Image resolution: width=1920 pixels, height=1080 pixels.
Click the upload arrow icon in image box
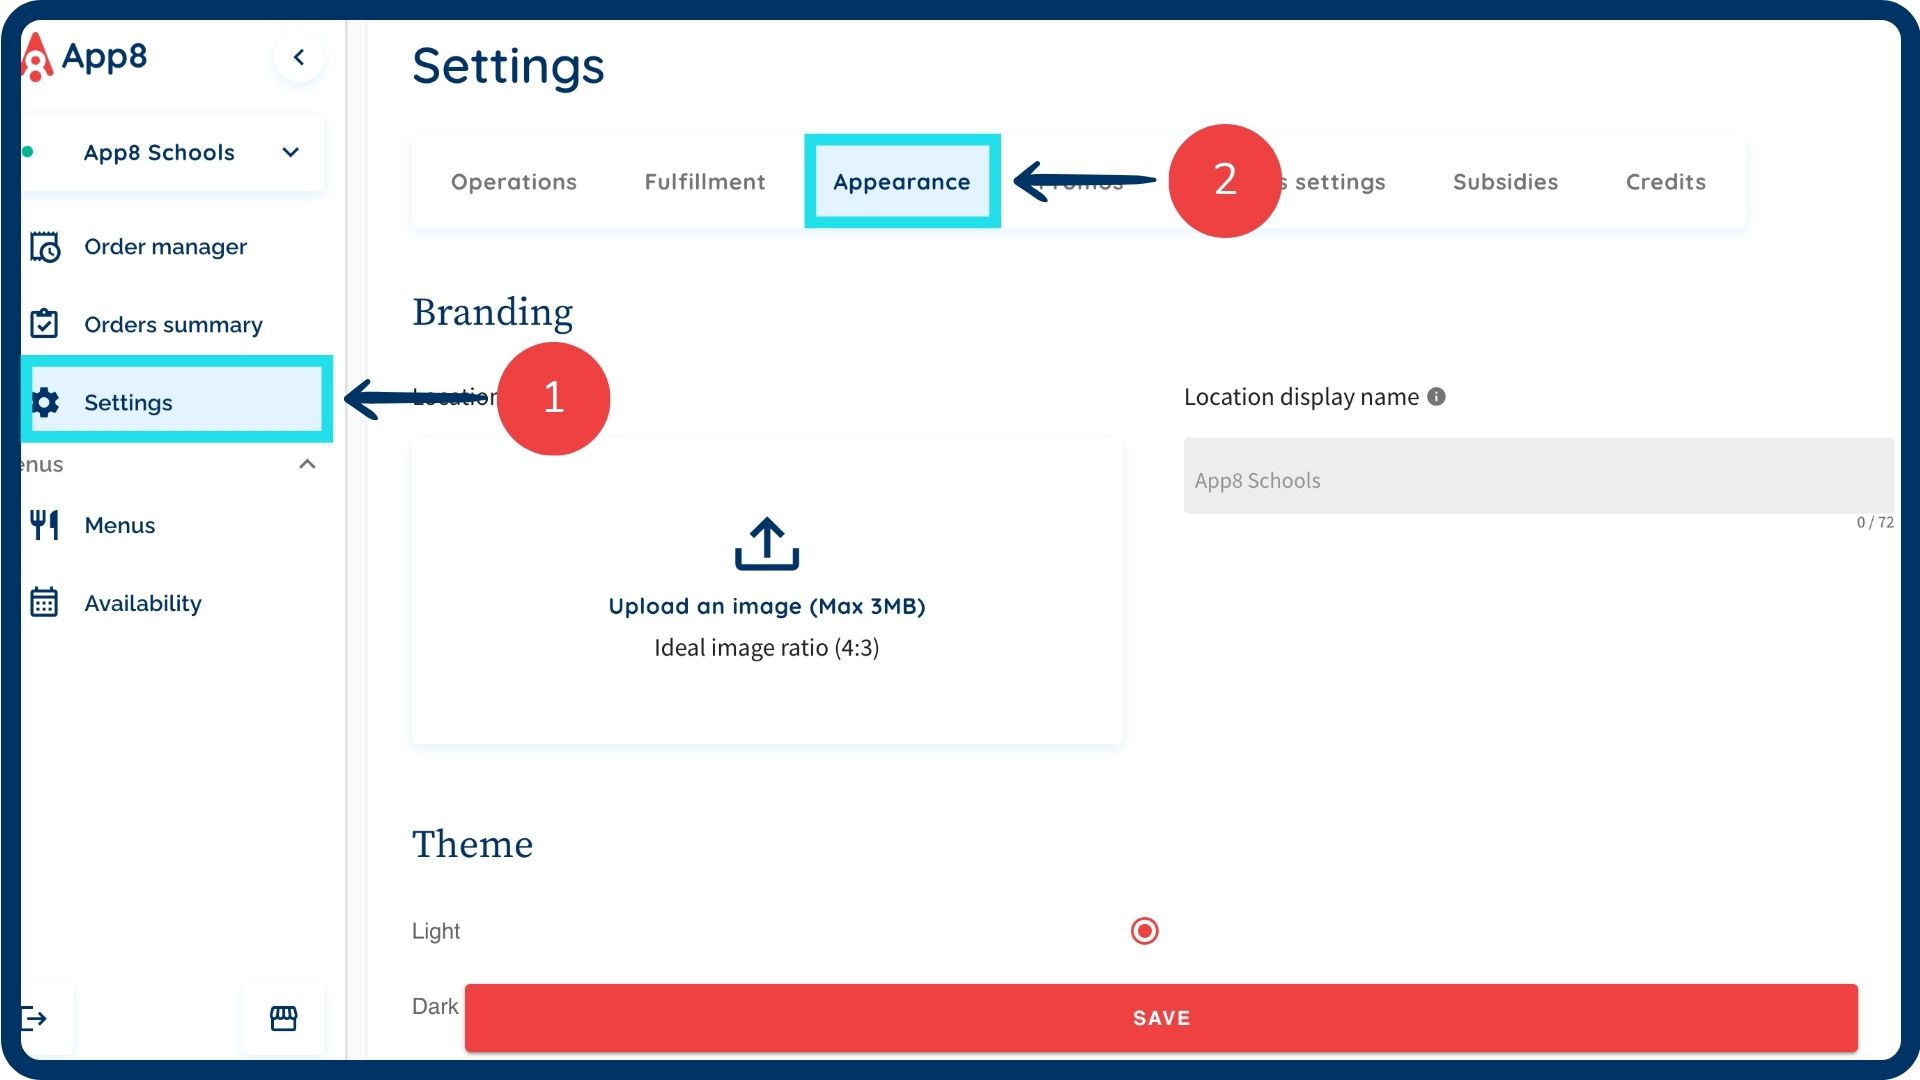(x=766, y=544)
